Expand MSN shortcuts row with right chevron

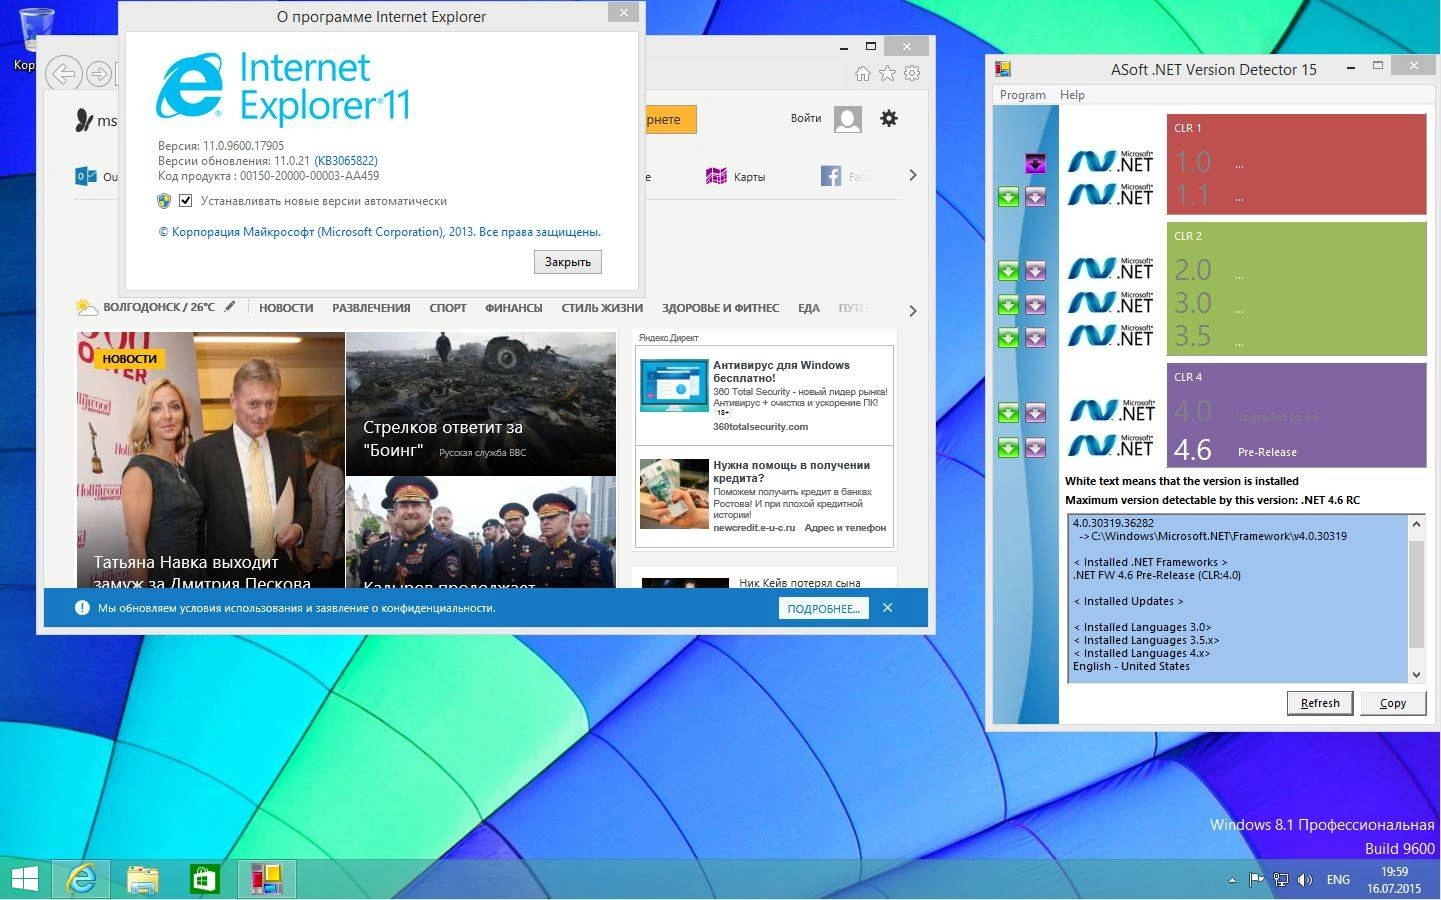[912, 175]
